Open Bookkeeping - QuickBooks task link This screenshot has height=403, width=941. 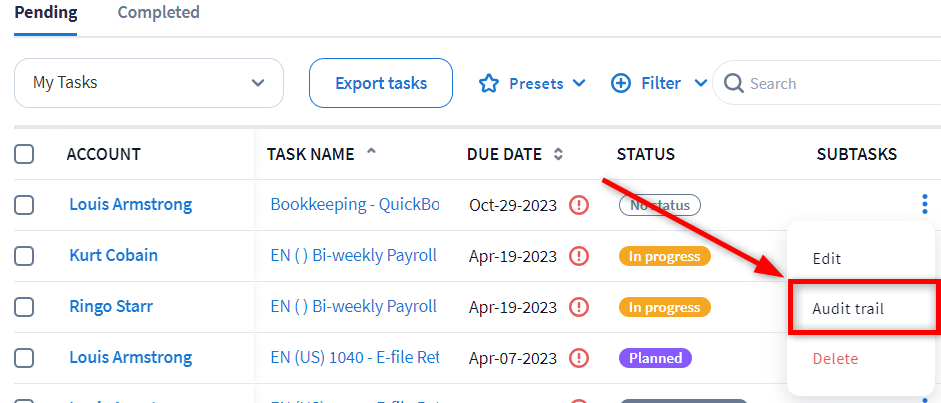click(x=355, y=205)
